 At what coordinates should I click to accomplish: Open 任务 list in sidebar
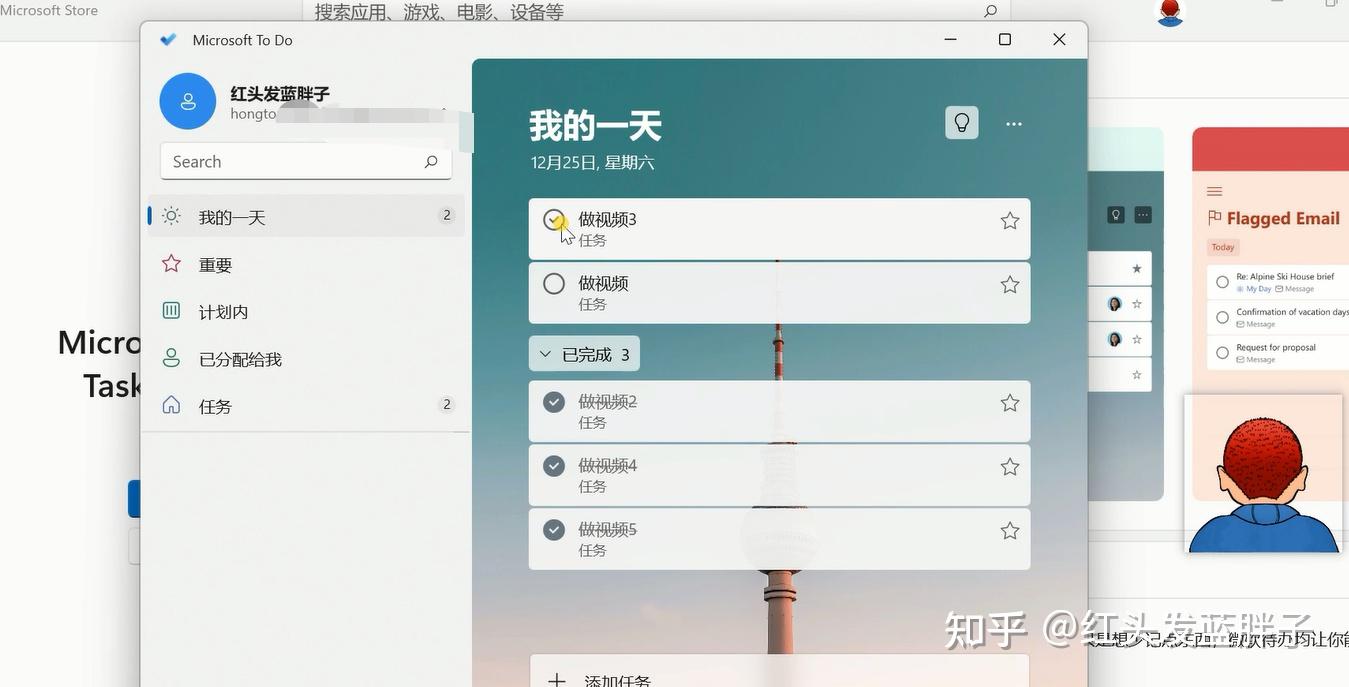point(306,405)
